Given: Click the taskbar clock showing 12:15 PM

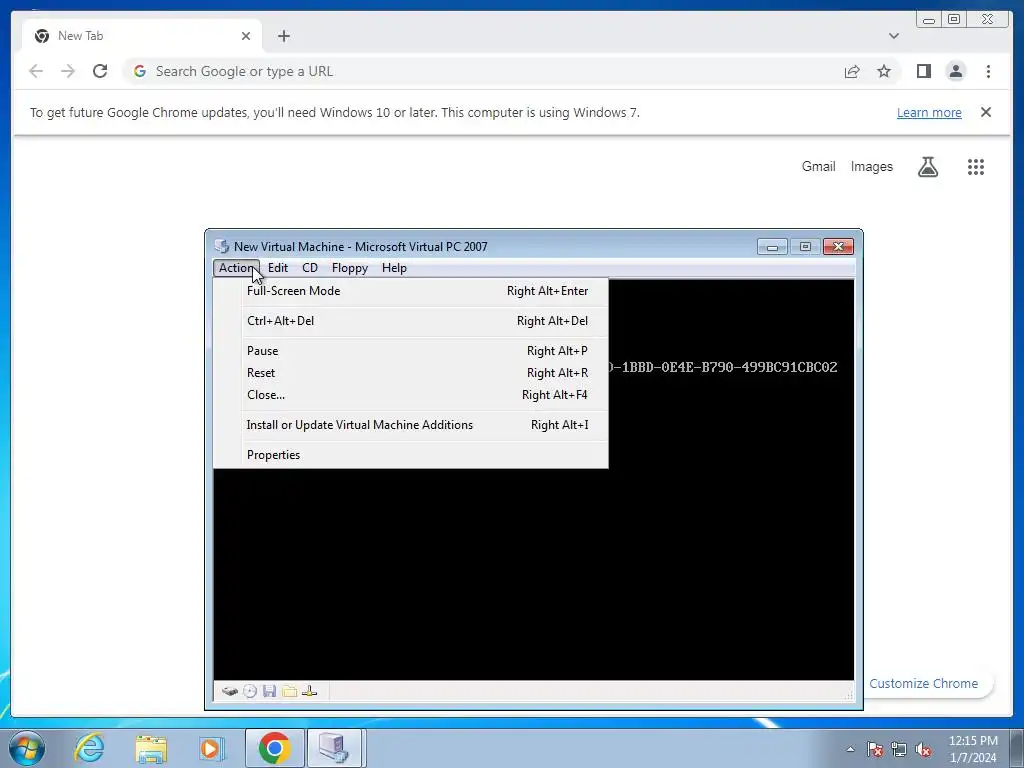Looking at the screenshot, I should point(973,749).
